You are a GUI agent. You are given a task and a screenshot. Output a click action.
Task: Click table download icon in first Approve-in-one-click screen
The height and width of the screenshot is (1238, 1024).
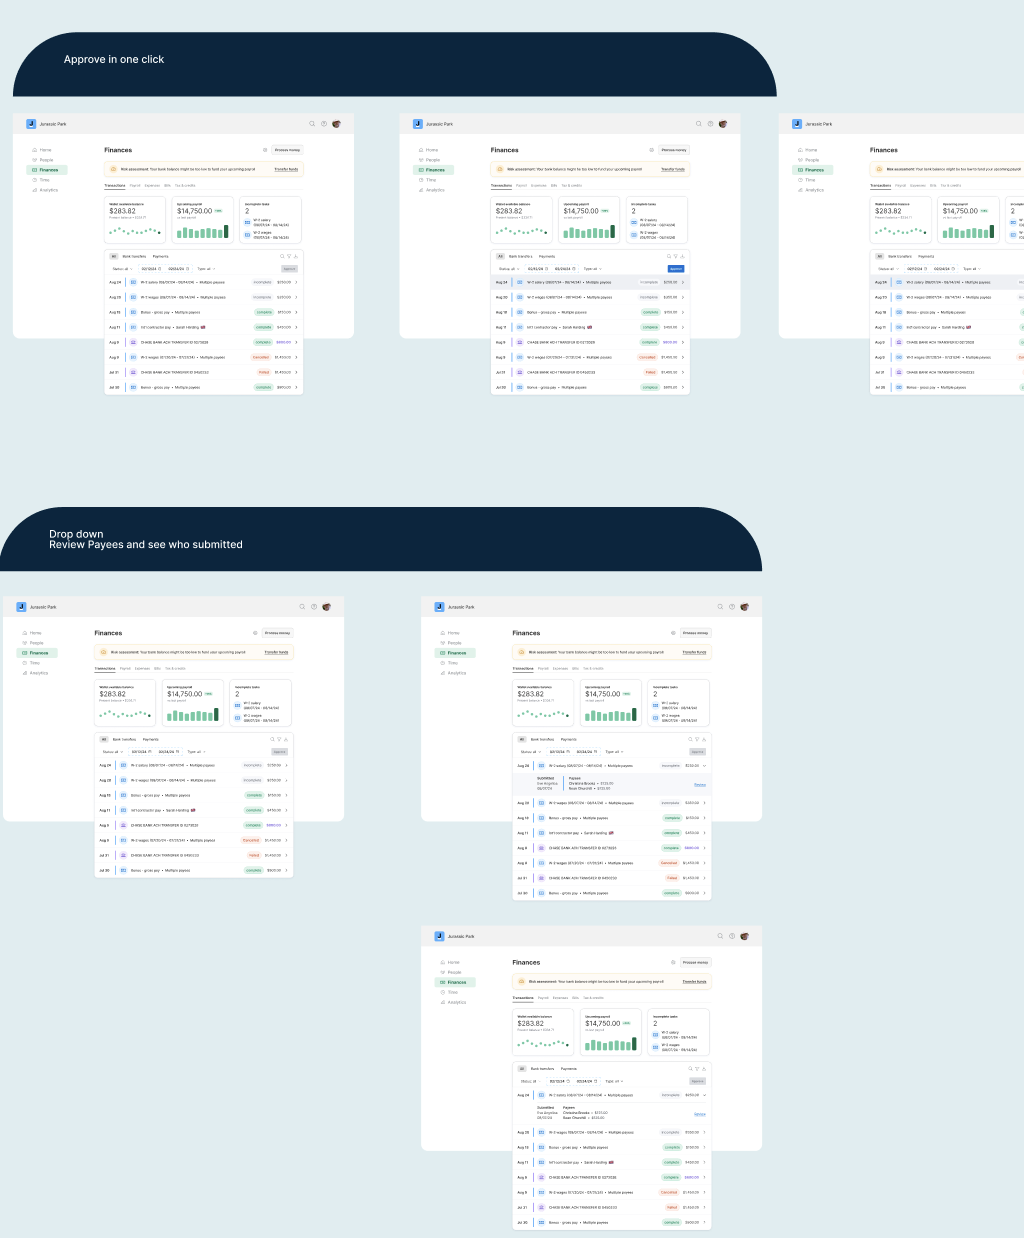[x=296, y=256]
